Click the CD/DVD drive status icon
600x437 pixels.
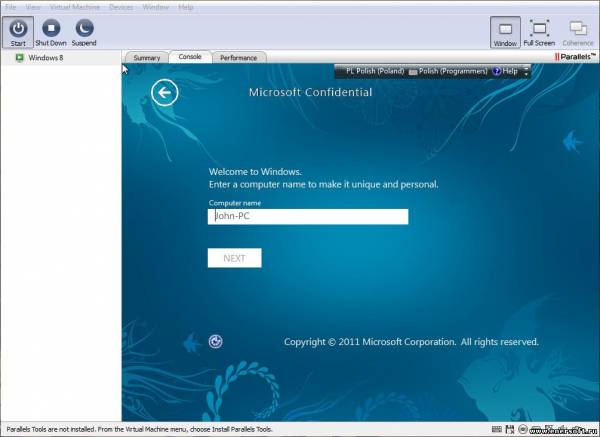tap(522, 429)
